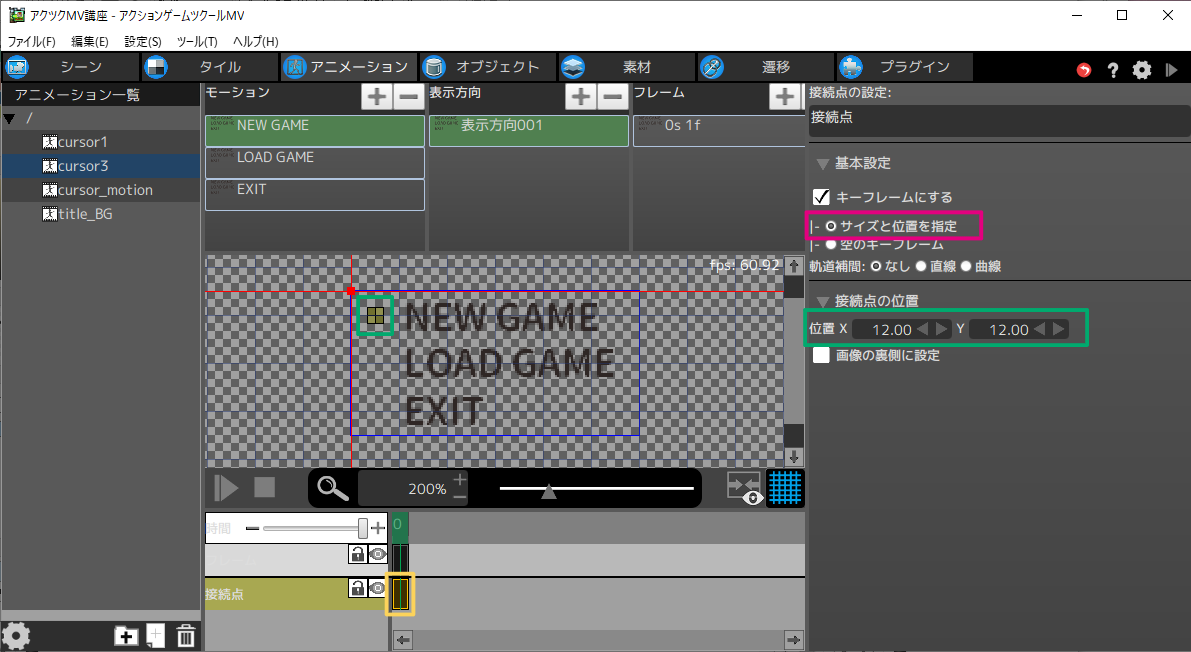Click the stop animation button
Image resolution: width=1191 pixels, height=652 pixels.
click(264, 488)
